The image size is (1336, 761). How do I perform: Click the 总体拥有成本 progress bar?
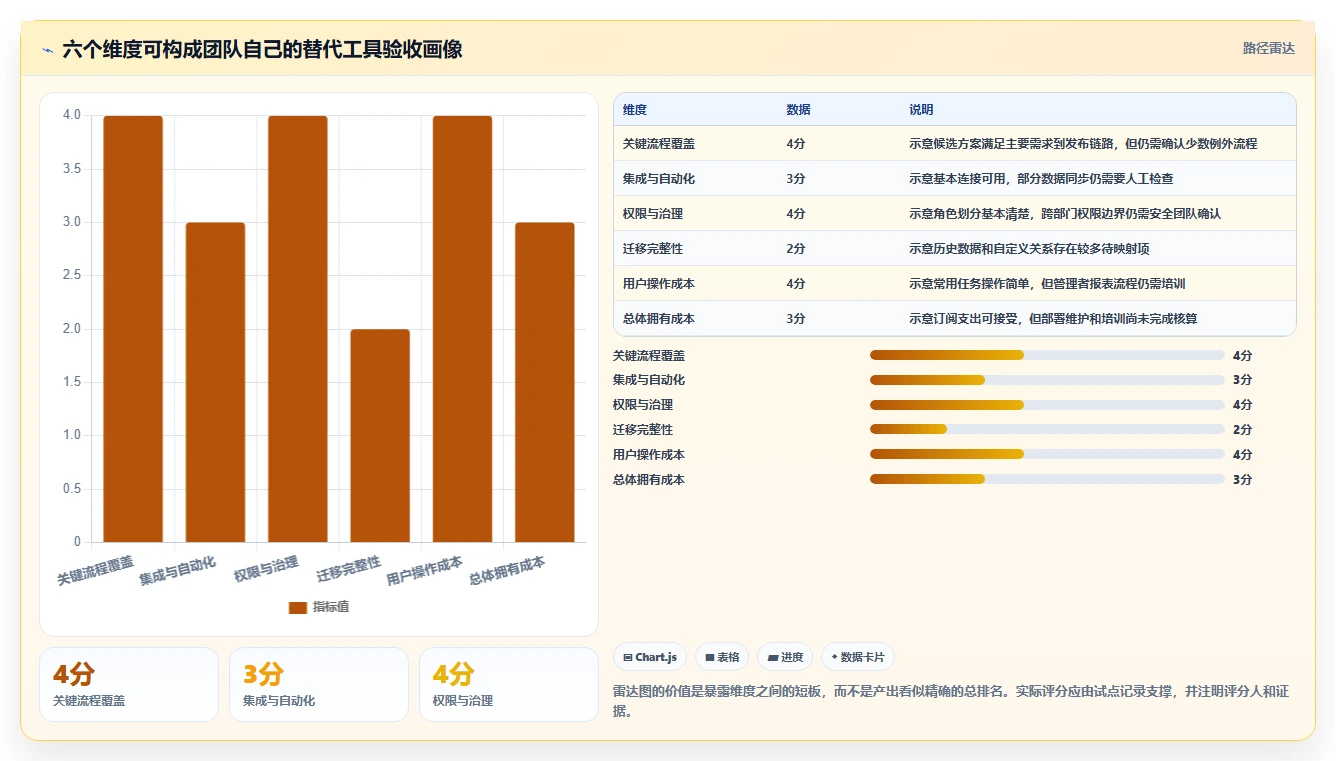click(x=1047, y=479)
